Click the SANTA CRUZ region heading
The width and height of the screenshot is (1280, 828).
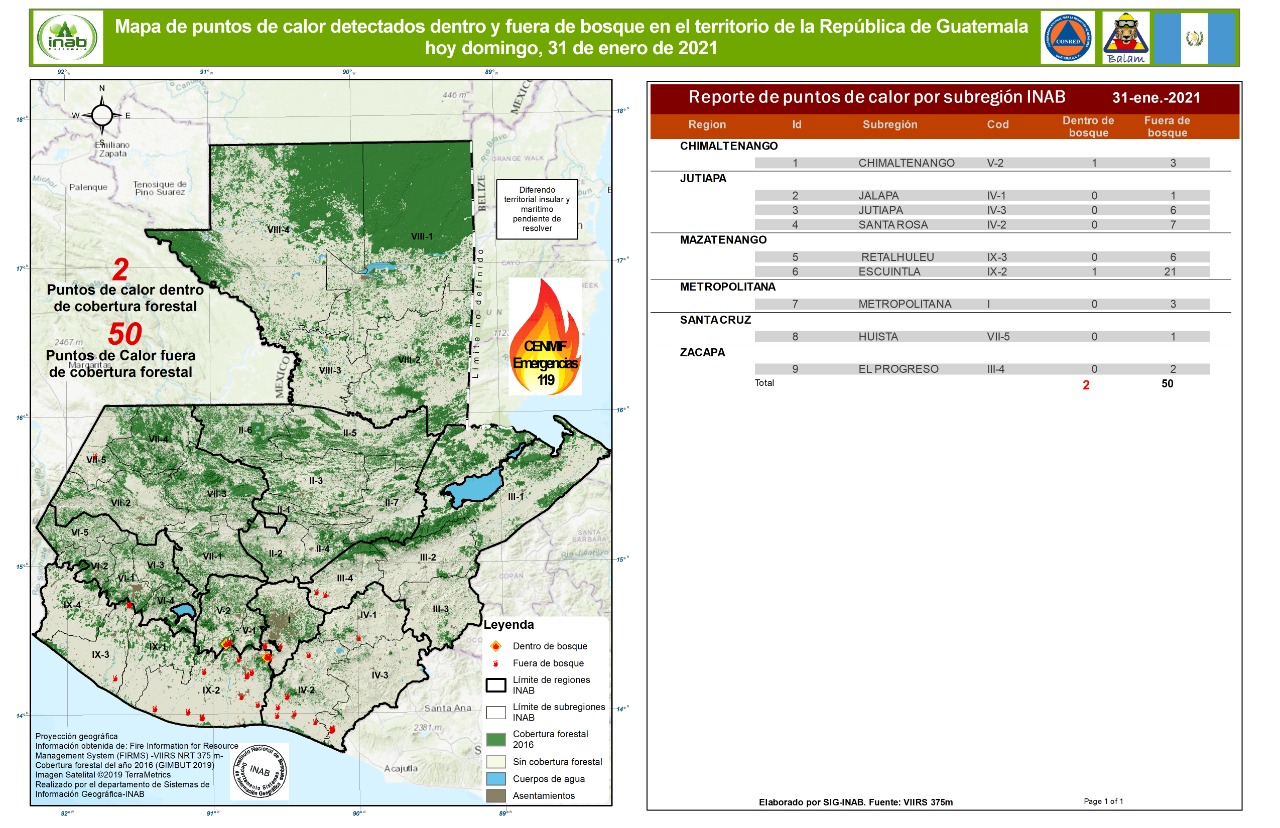click(x=715, y=320)
